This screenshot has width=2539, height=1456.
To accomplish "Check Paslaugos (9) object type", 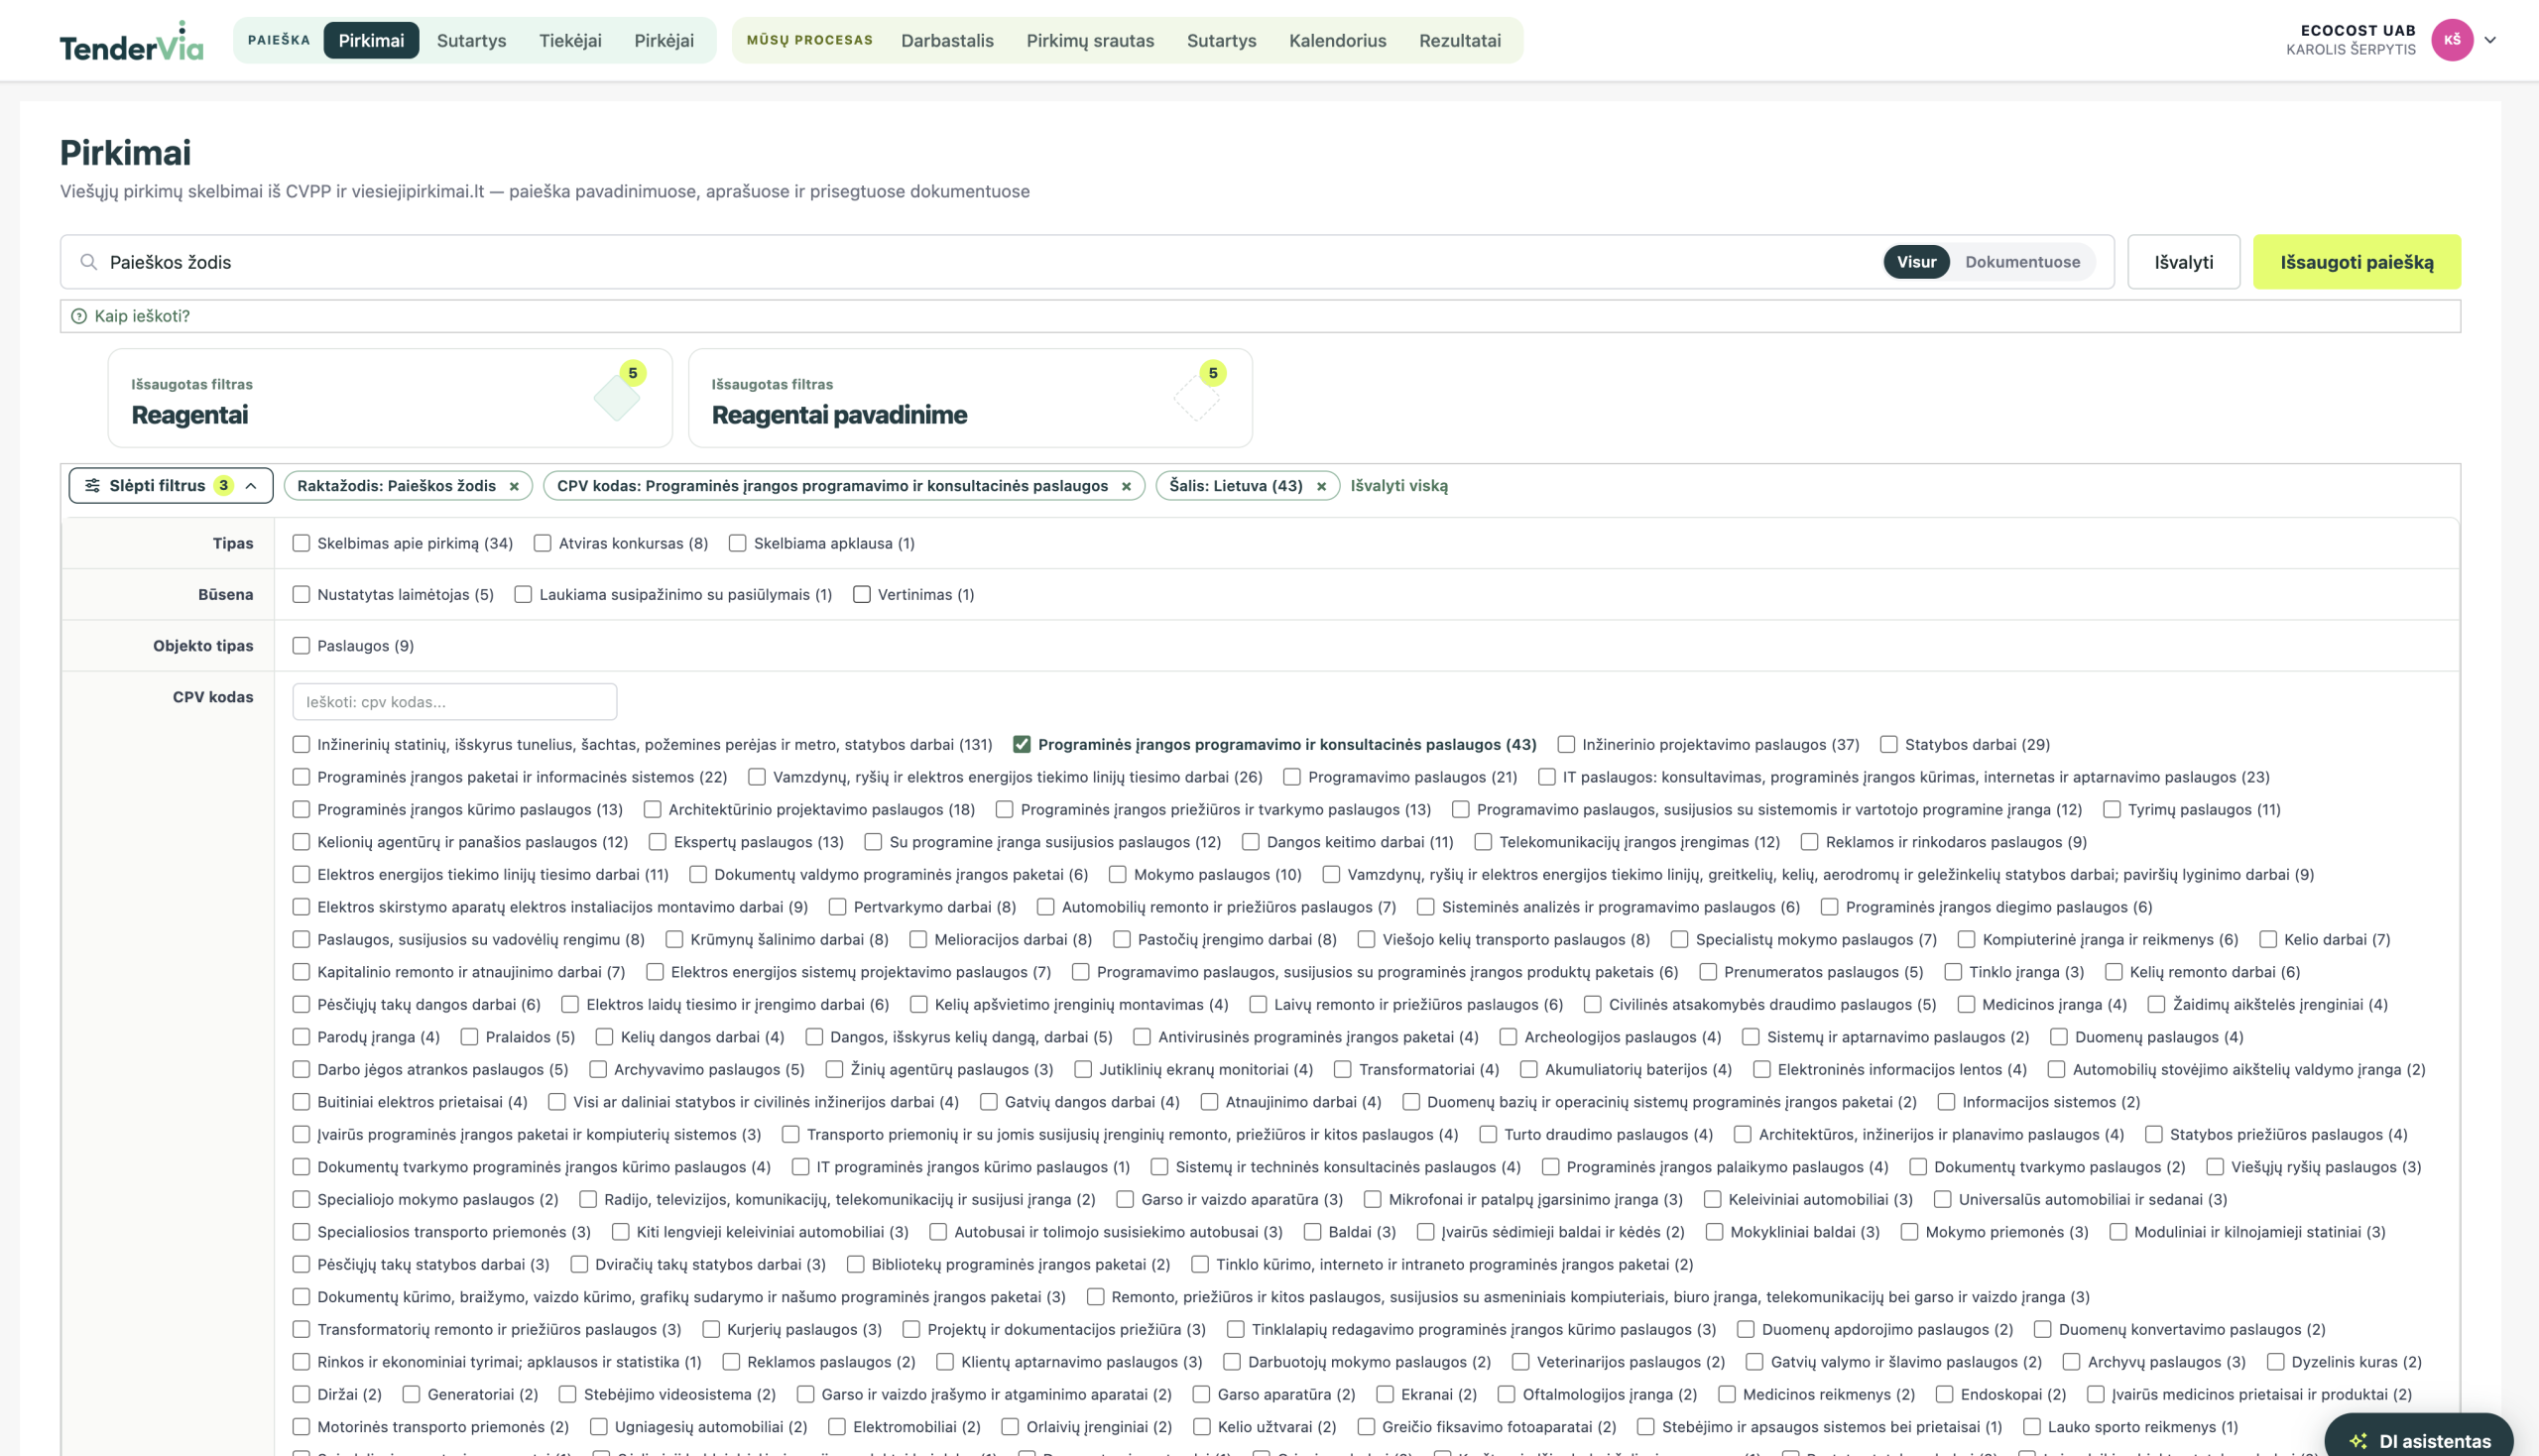I will point(301,646).
